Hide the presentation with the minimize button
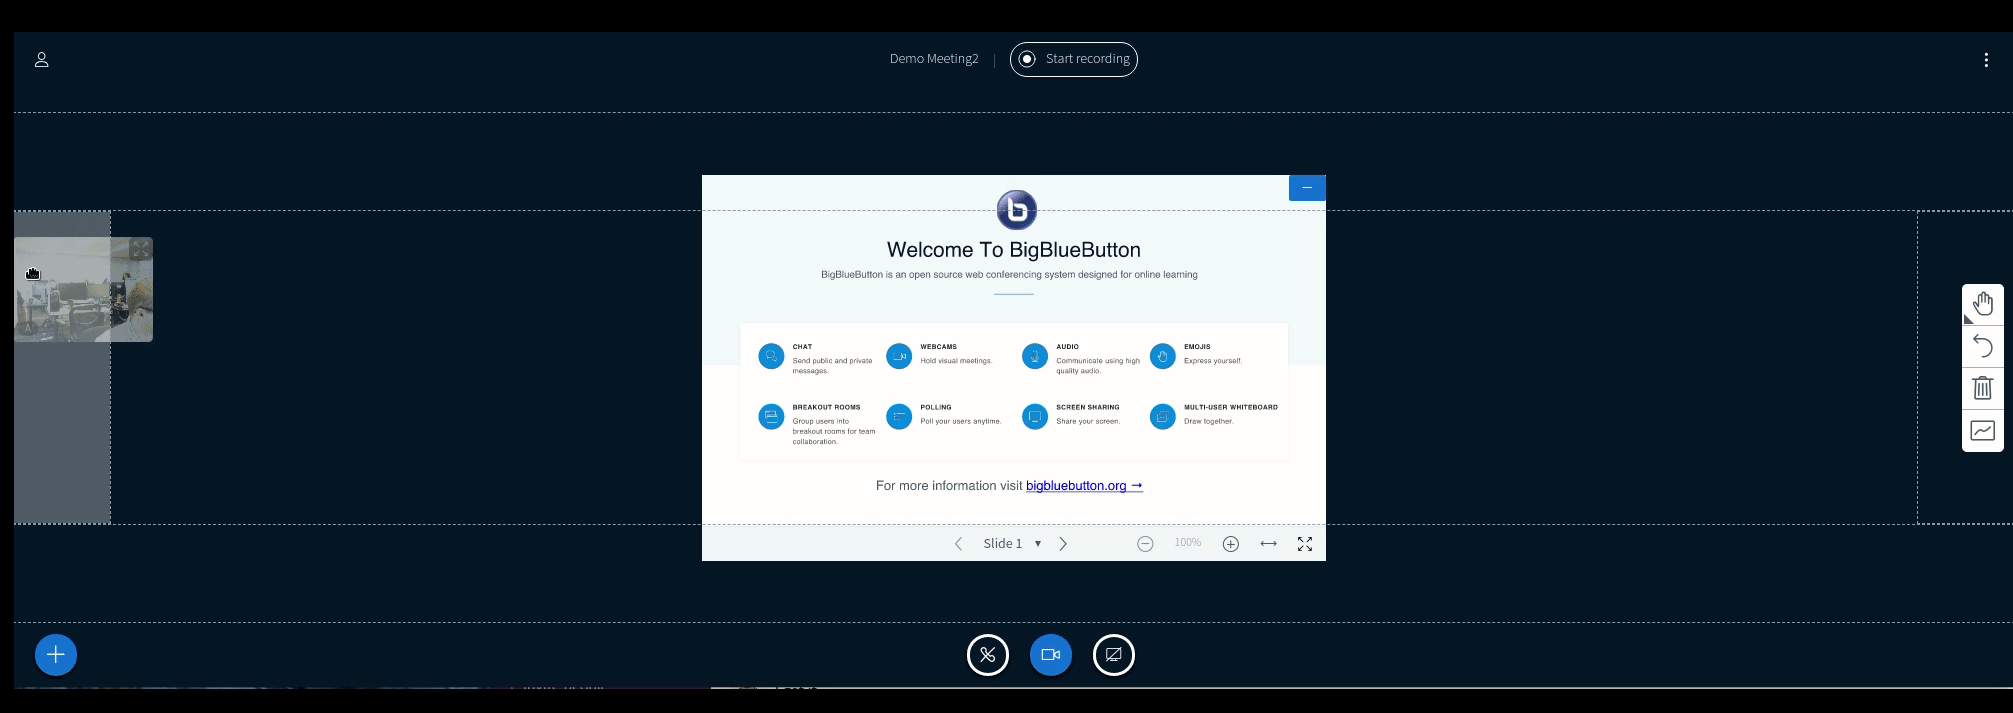Image resolution: width=2013 pixels, height=713 pixels. [x=1307, y=188]
